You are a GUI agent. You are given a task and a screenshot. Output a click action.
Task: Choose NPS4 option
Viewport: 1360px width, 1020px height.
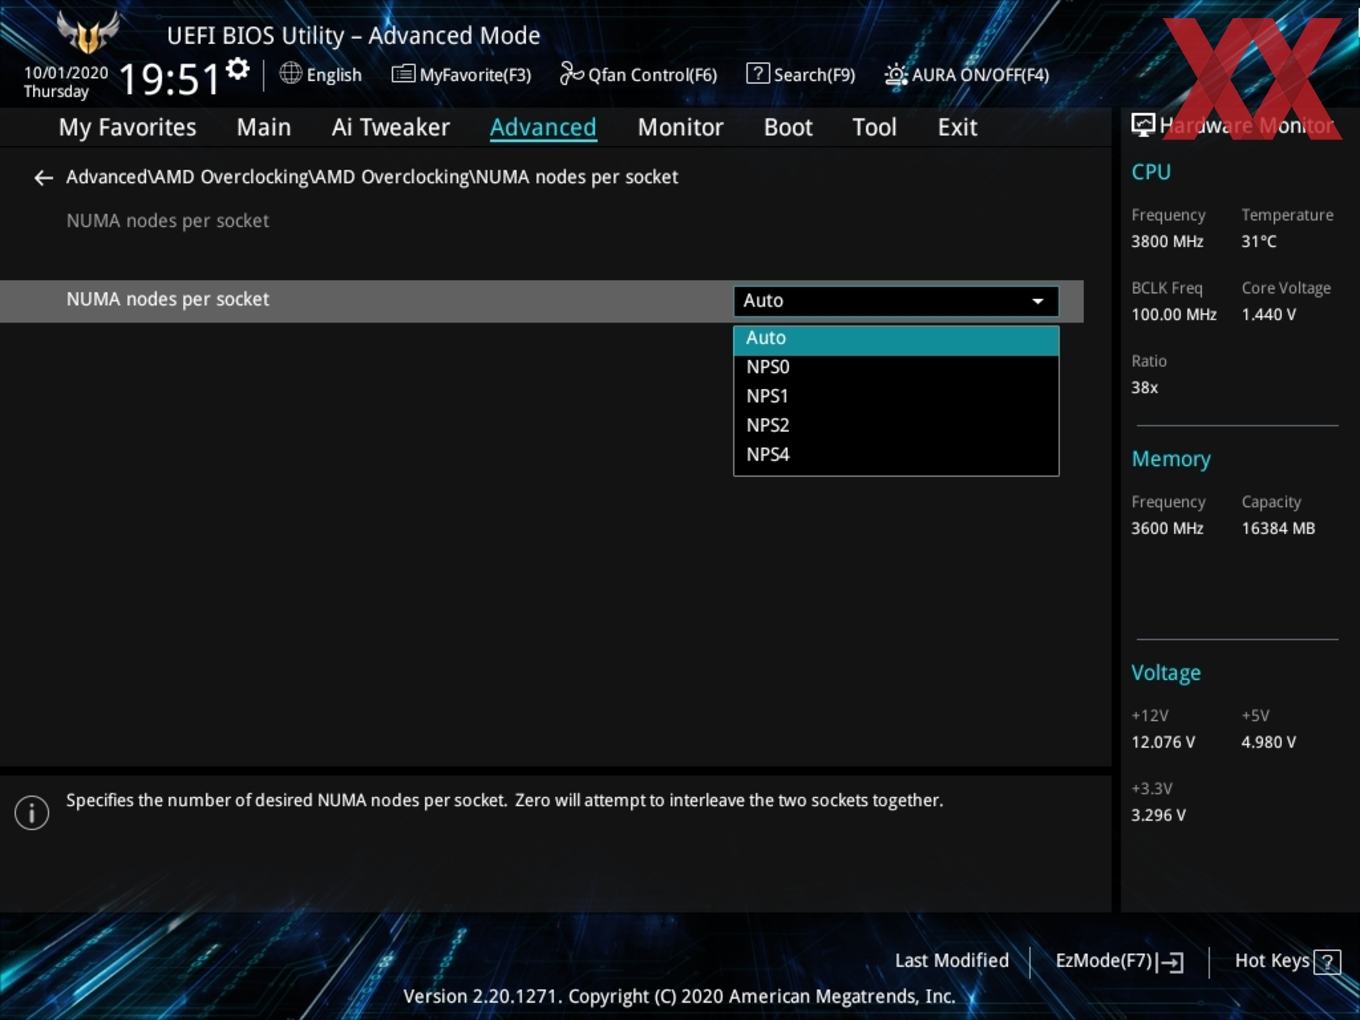pyautogui.click(x=896, y=454)
